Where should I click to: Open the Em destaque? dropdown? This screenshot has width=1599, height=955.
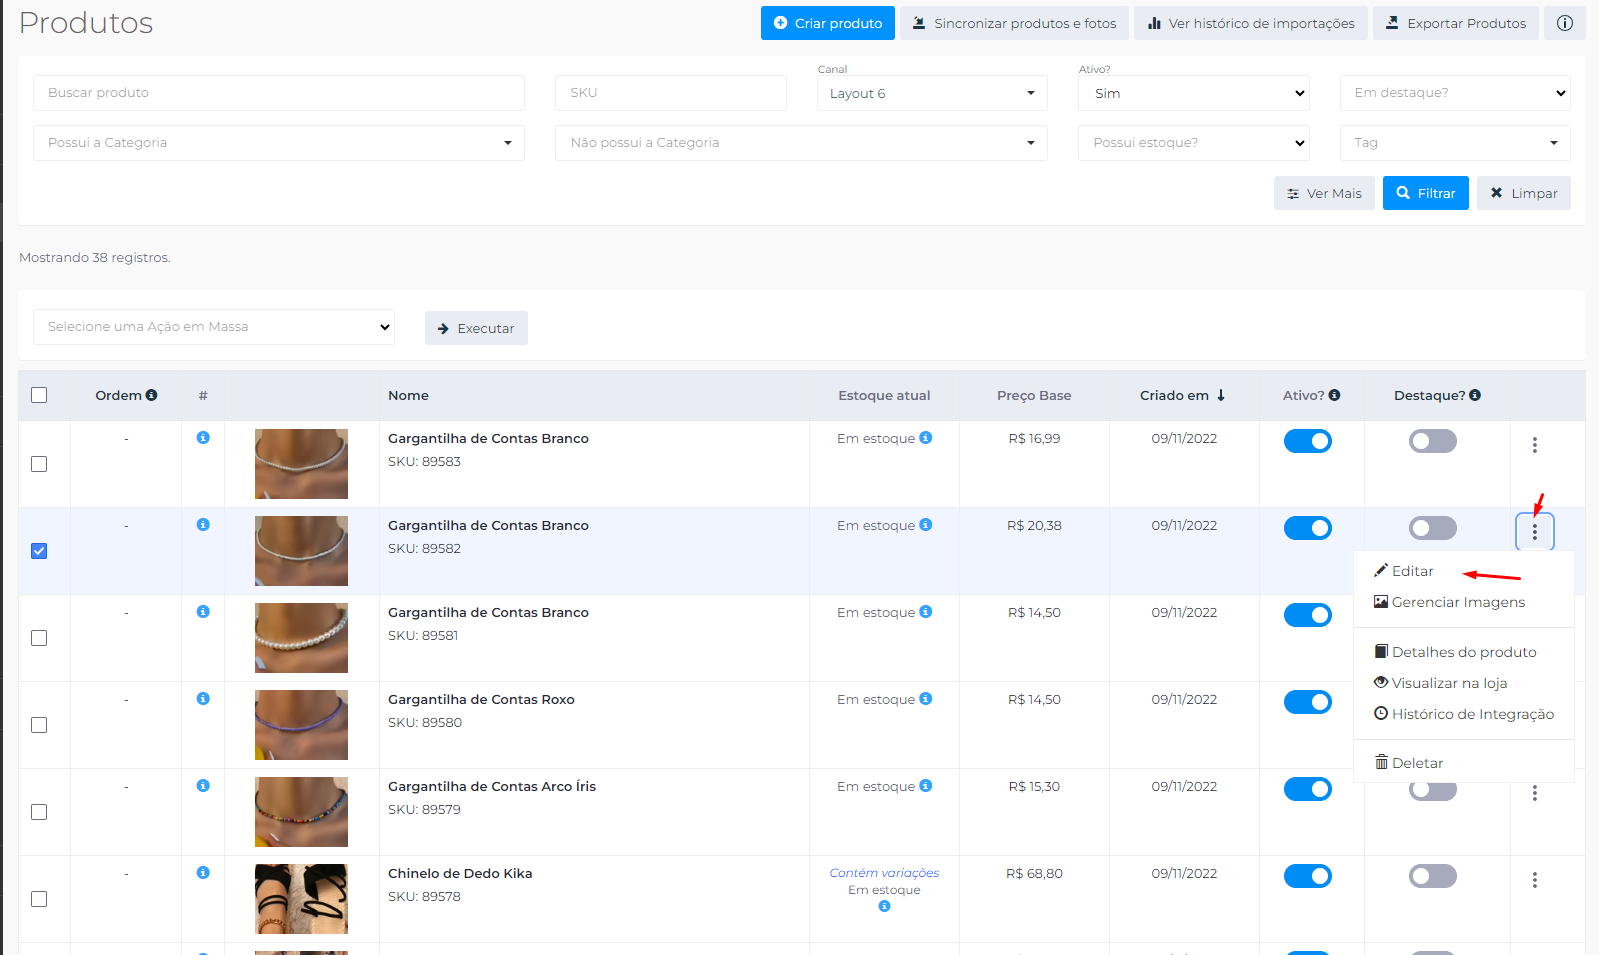point(1455,93)
